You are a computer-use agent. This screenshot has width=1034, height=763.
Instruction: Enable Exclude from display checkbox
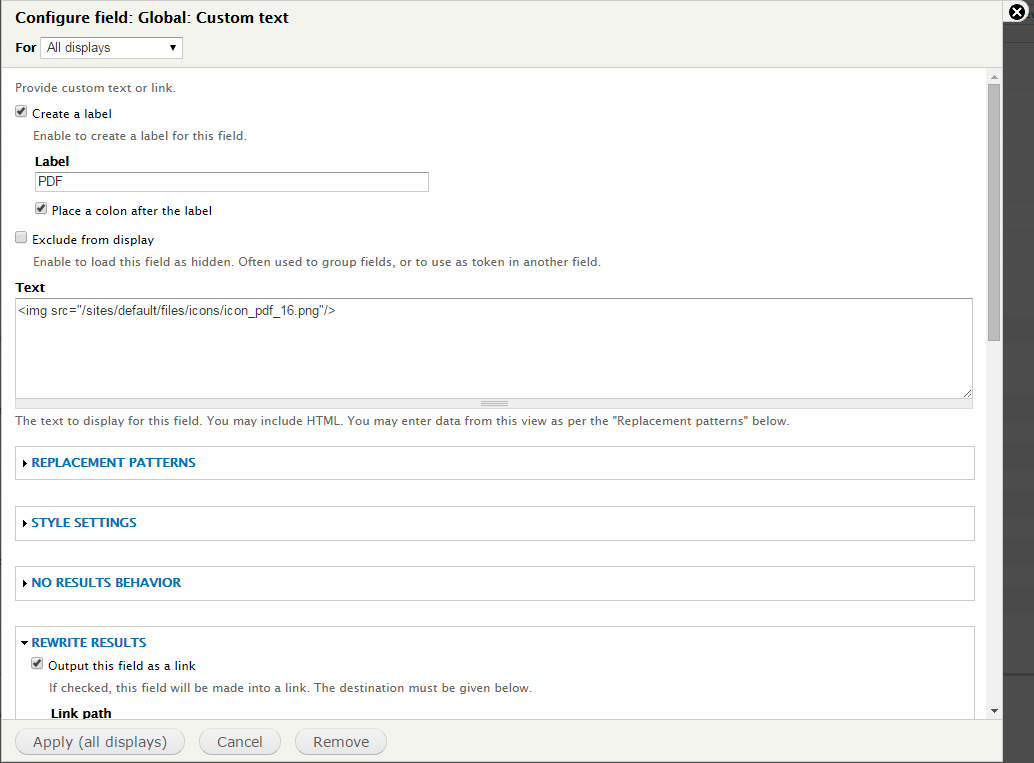pyautogui.click(x=21, y=238)
